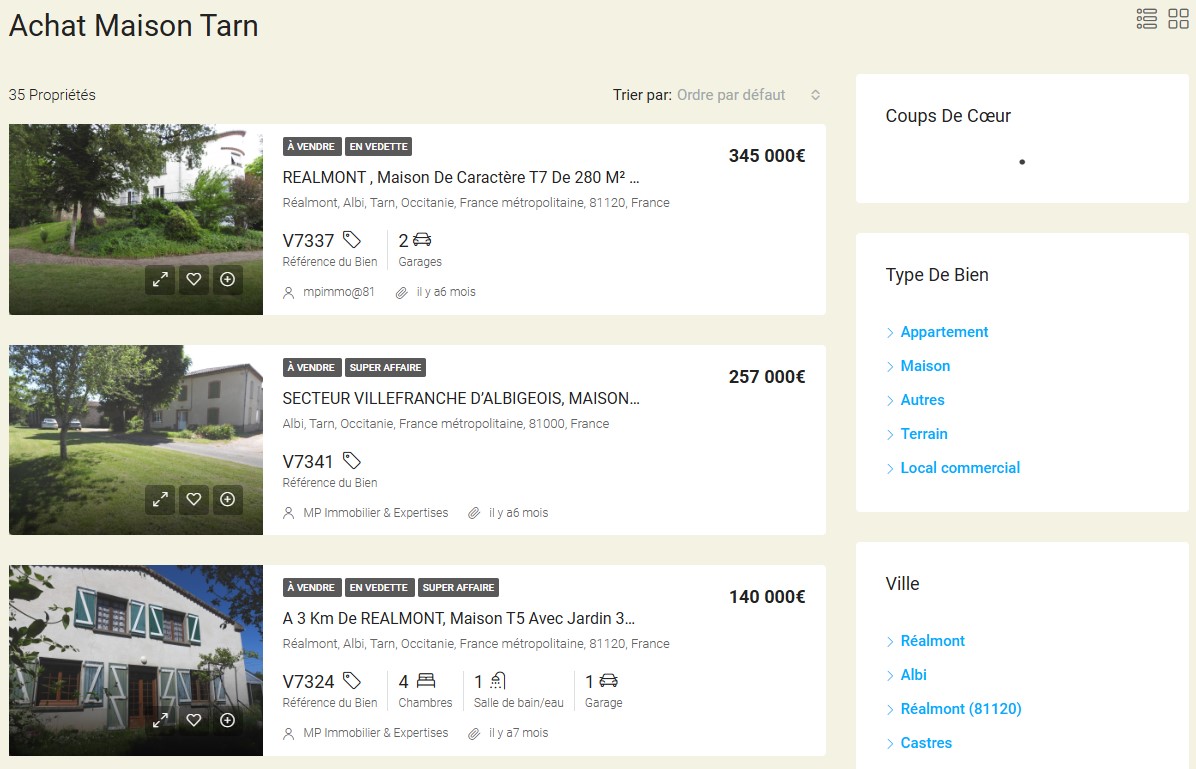The height and width of the screenshot is (769, 1196).
Task: Click chevron beside Appartement
Action: (890, 333)
